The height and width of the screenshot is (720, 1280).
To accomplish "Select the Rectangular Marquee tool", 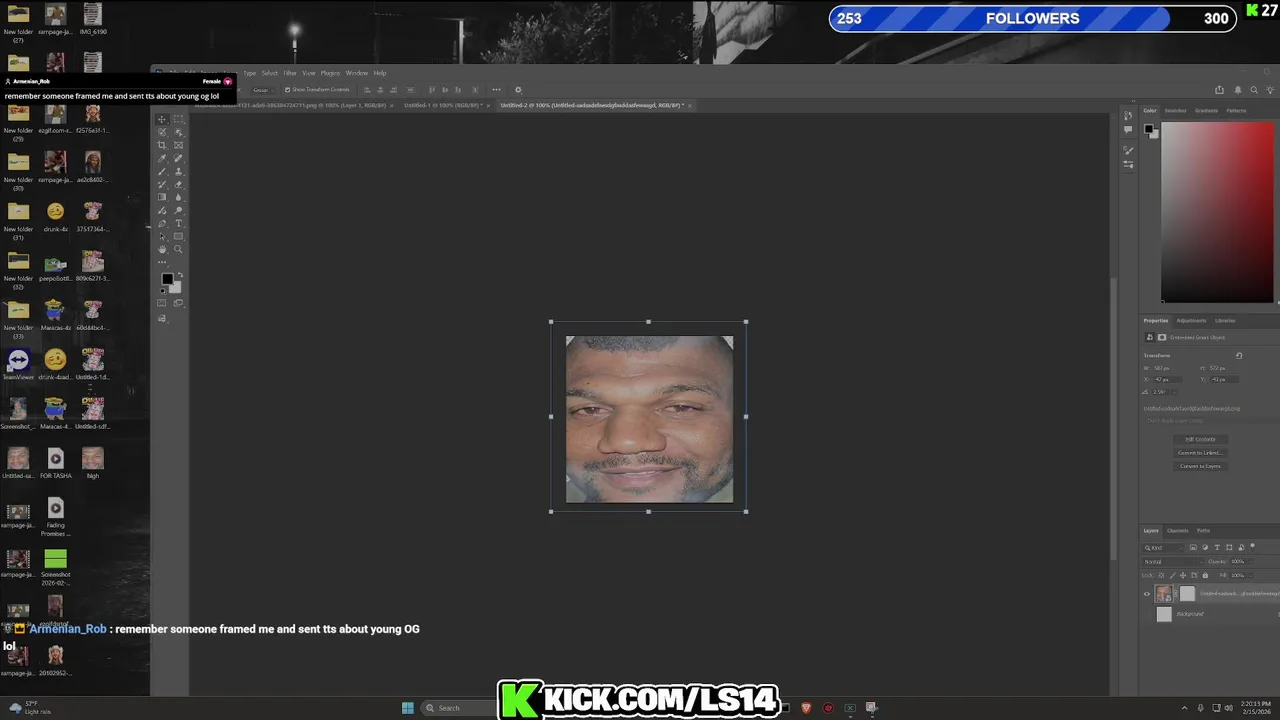I will 178,119.
